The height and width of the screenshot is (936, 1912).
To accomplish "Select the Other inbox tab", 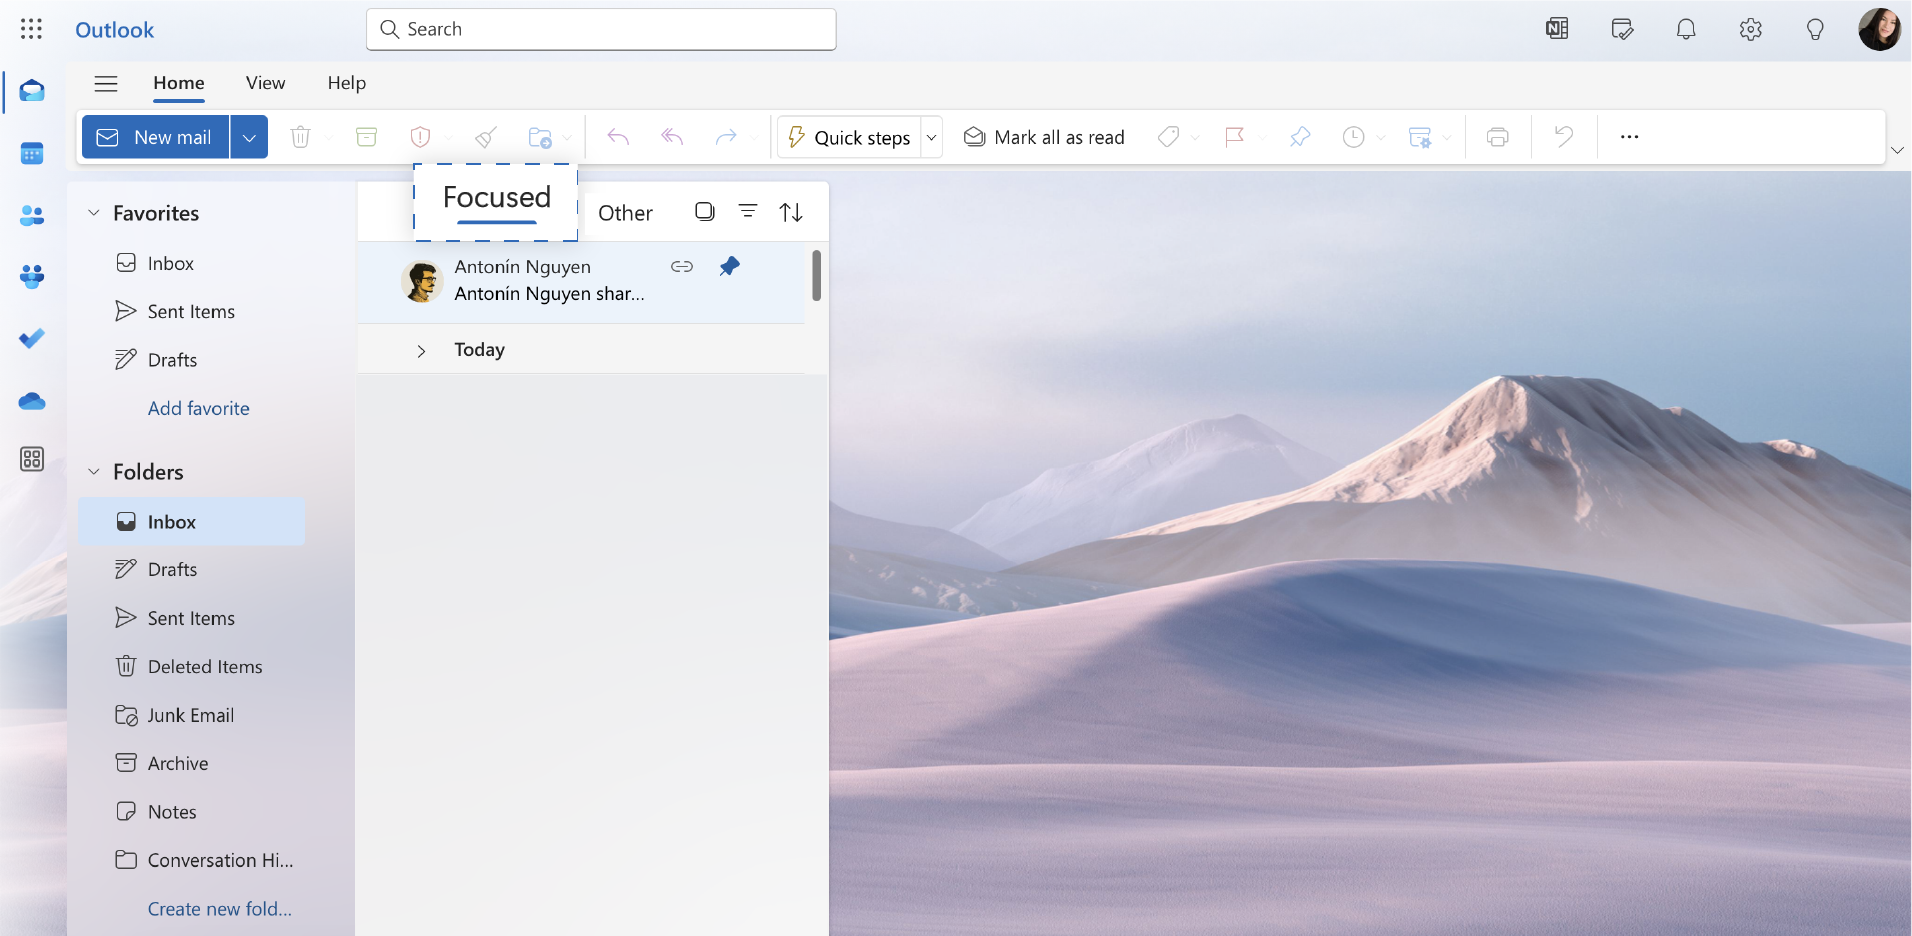I will (625, 213).
